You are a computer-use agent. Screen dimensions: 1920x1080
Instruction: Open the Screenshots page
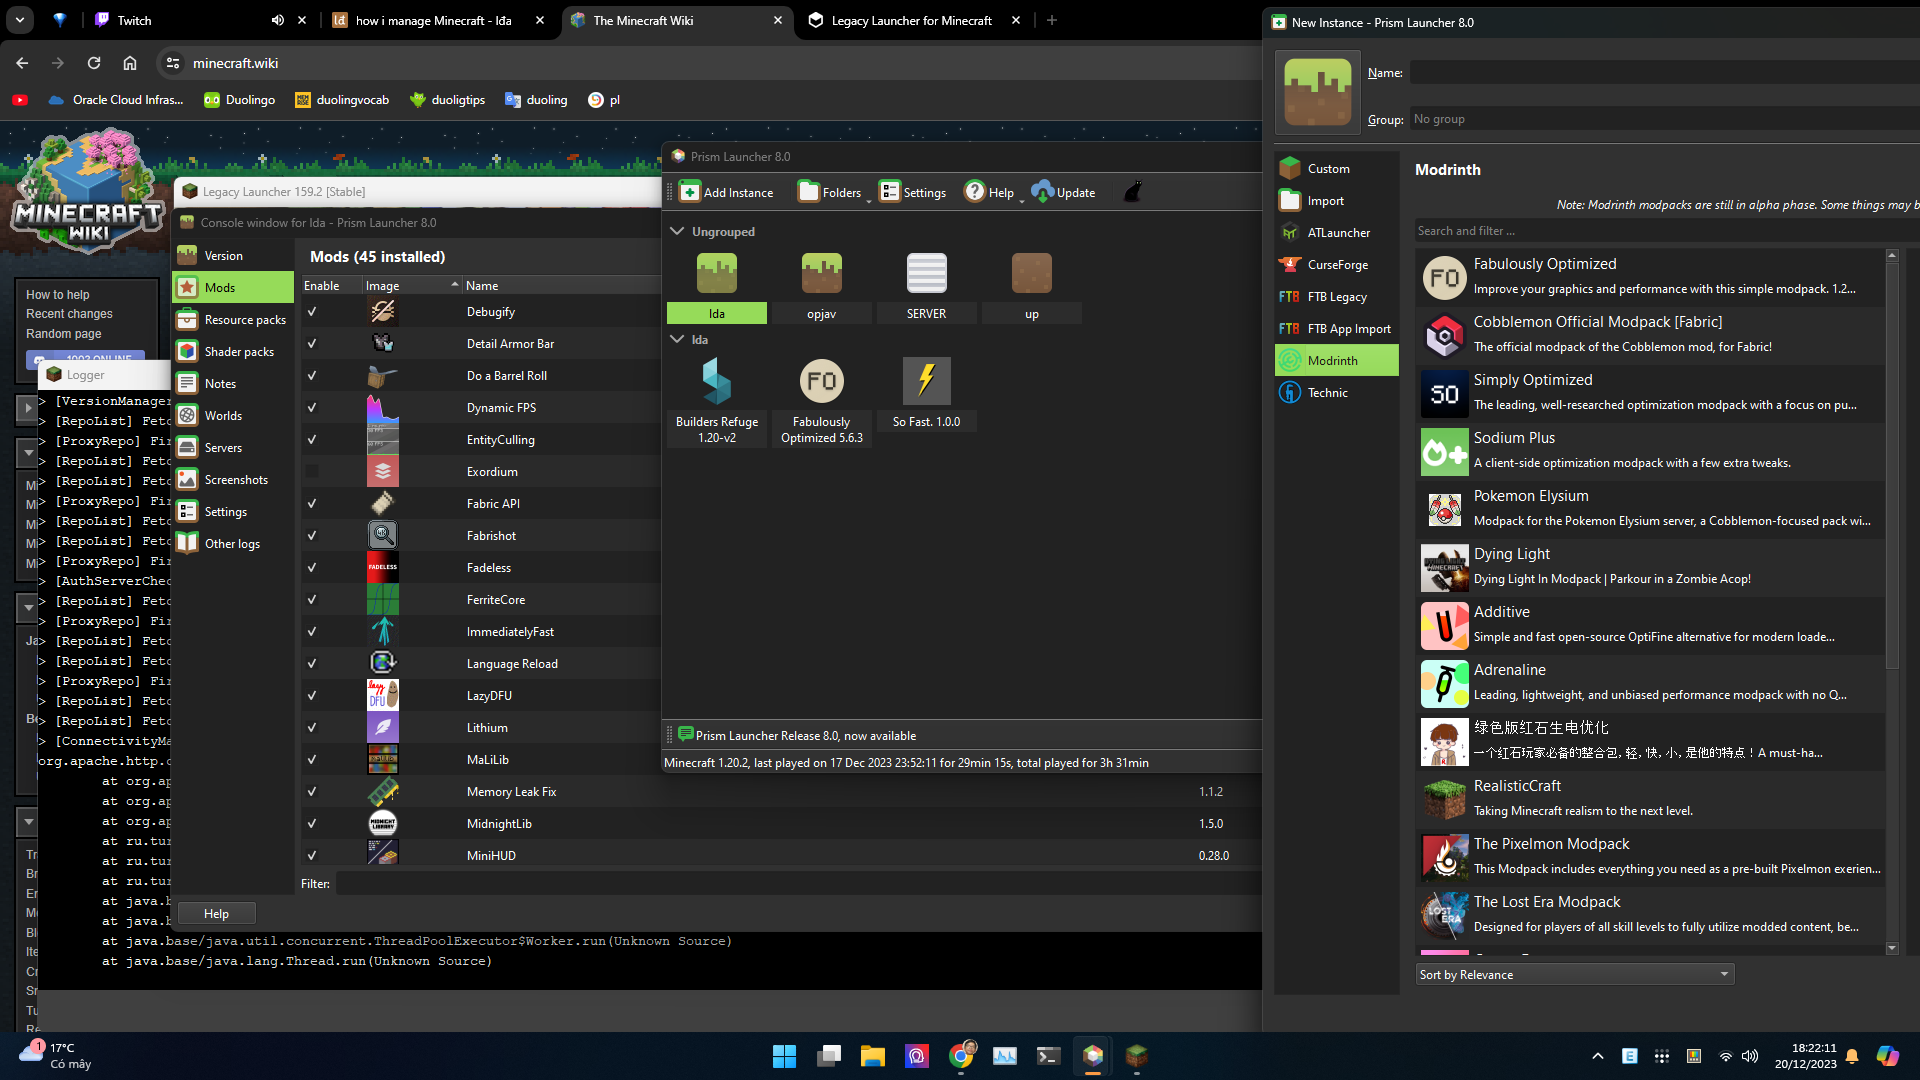pos(233,479)
